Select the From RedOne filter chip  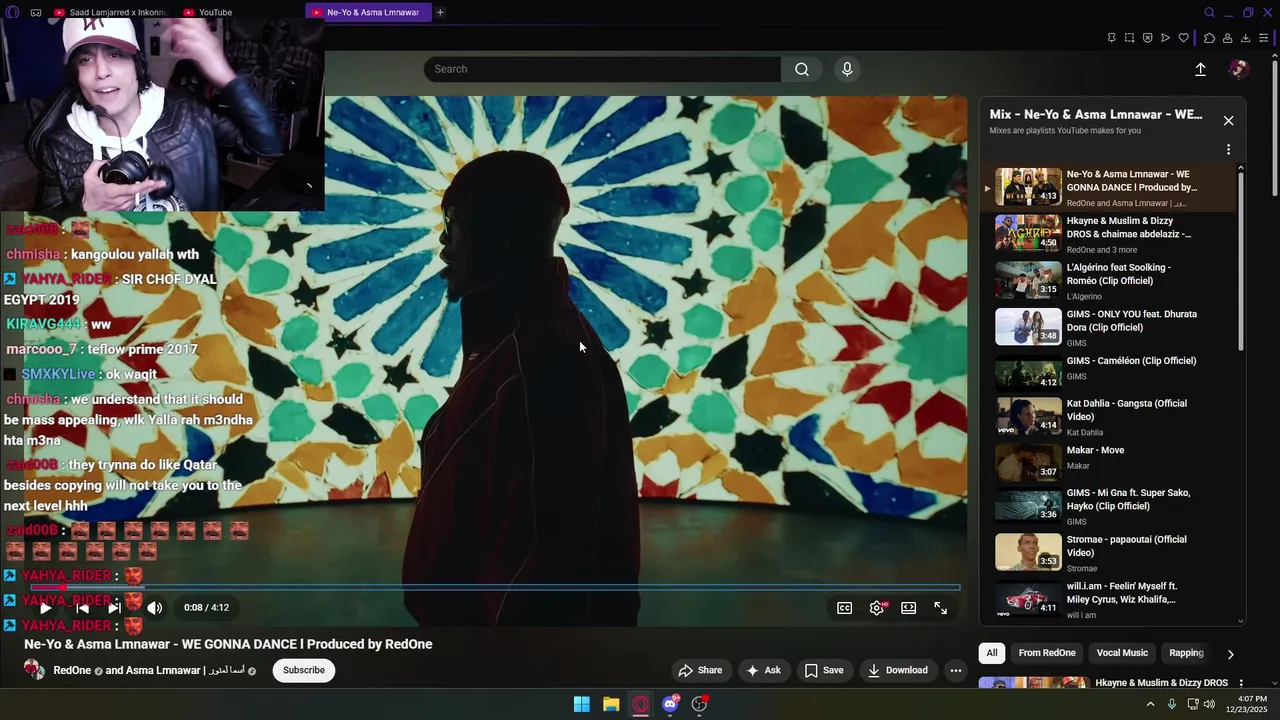click(1047, 653)
